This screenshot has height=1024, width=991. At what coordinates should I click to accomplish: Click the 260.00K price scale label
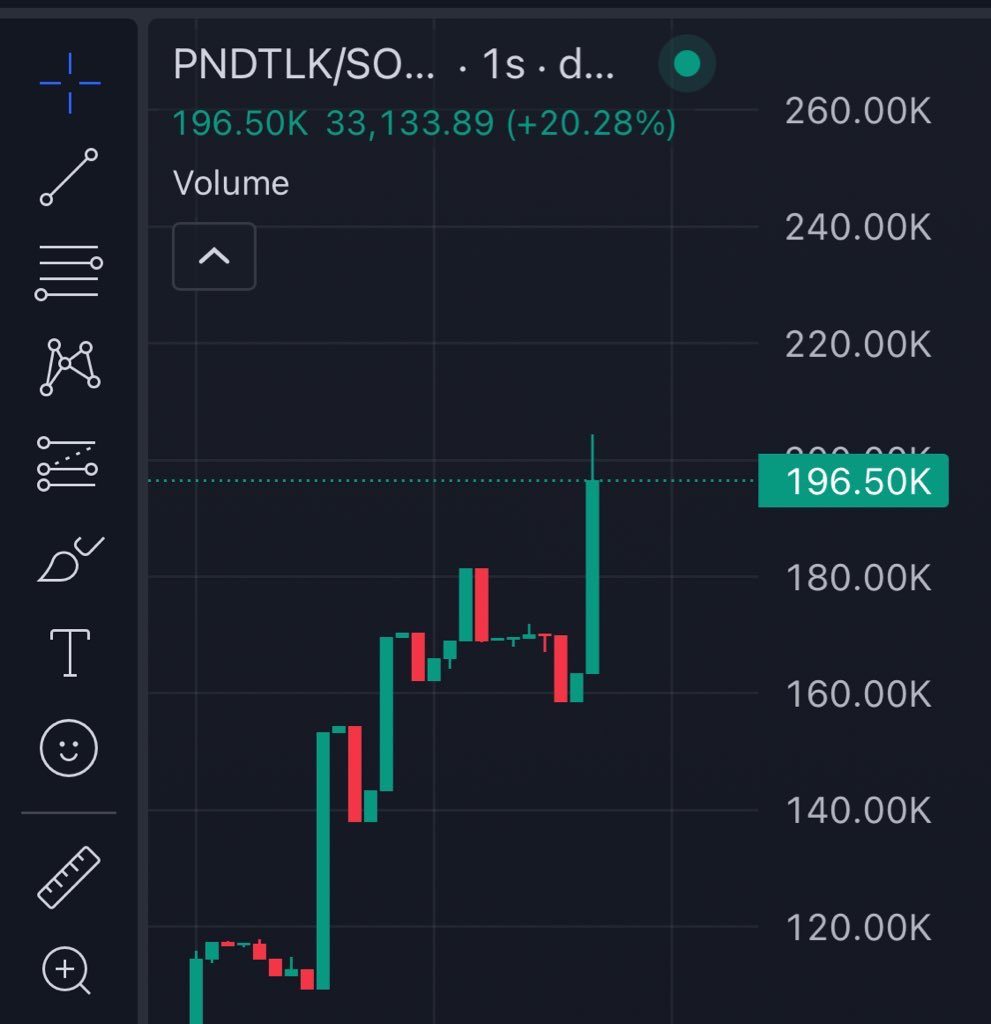[x=858, y=110]
